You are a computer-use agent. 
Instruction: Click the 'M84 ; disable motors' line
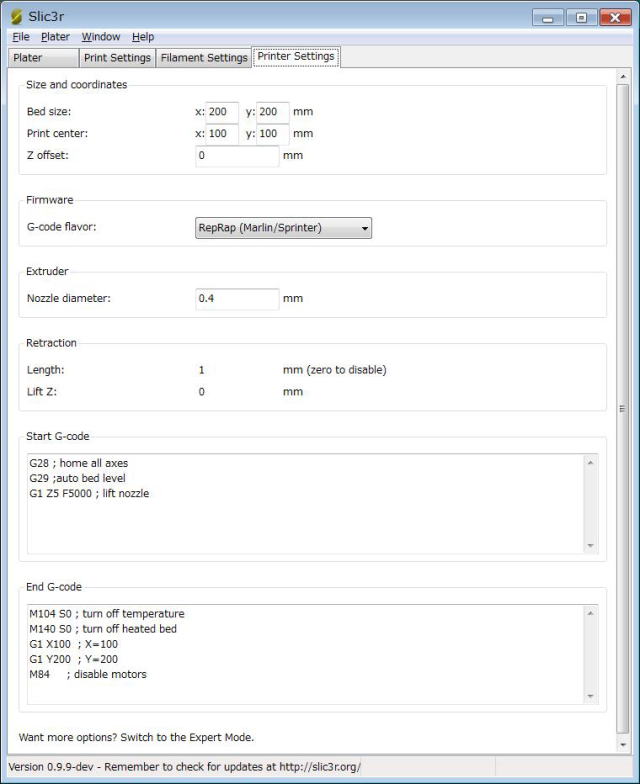click(88, 674)
